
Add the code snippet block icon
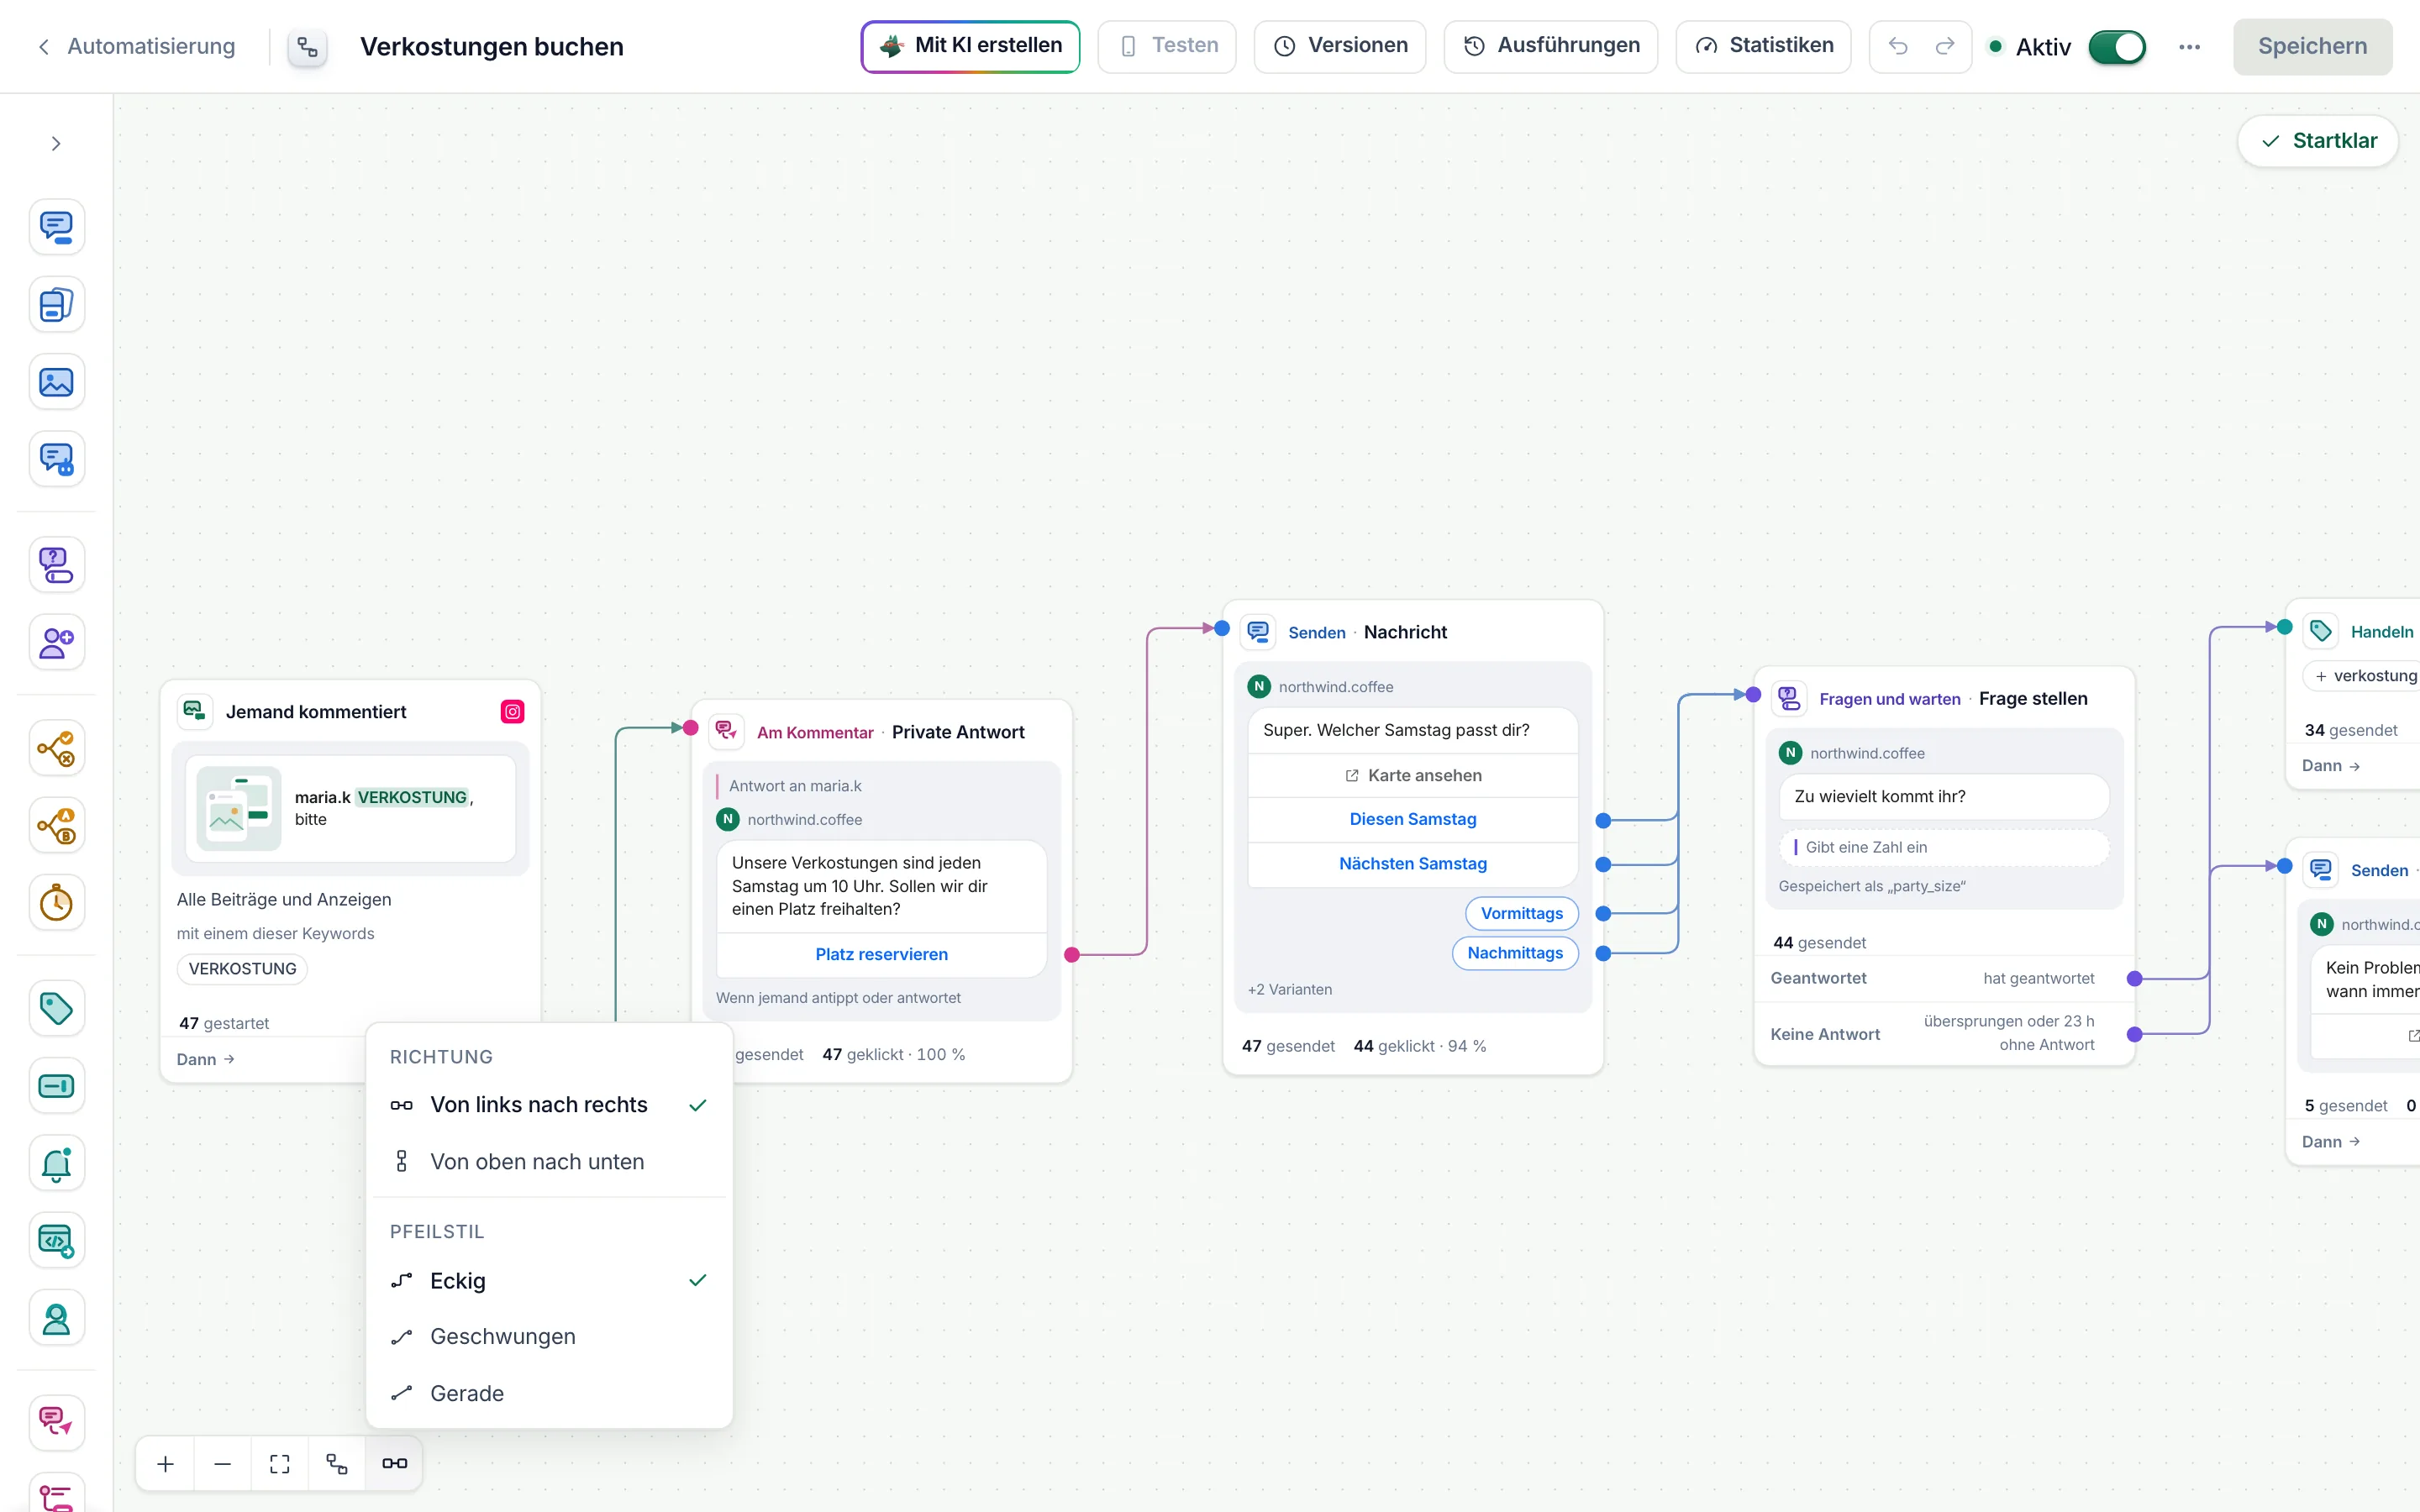[56, 1241]
